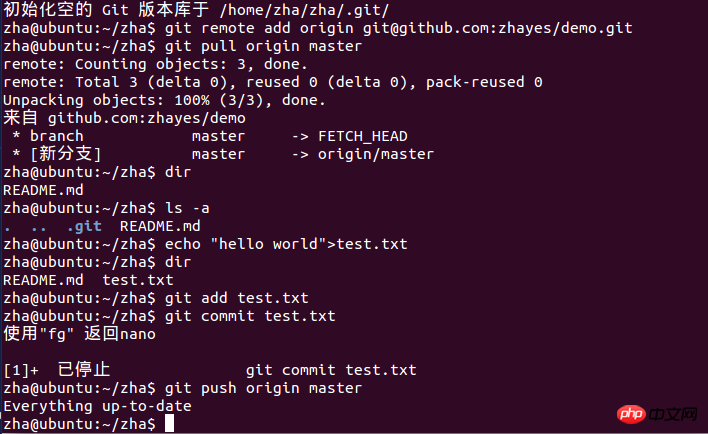Click the 使用"fg" 返回nano message

(x=79, y=334)
